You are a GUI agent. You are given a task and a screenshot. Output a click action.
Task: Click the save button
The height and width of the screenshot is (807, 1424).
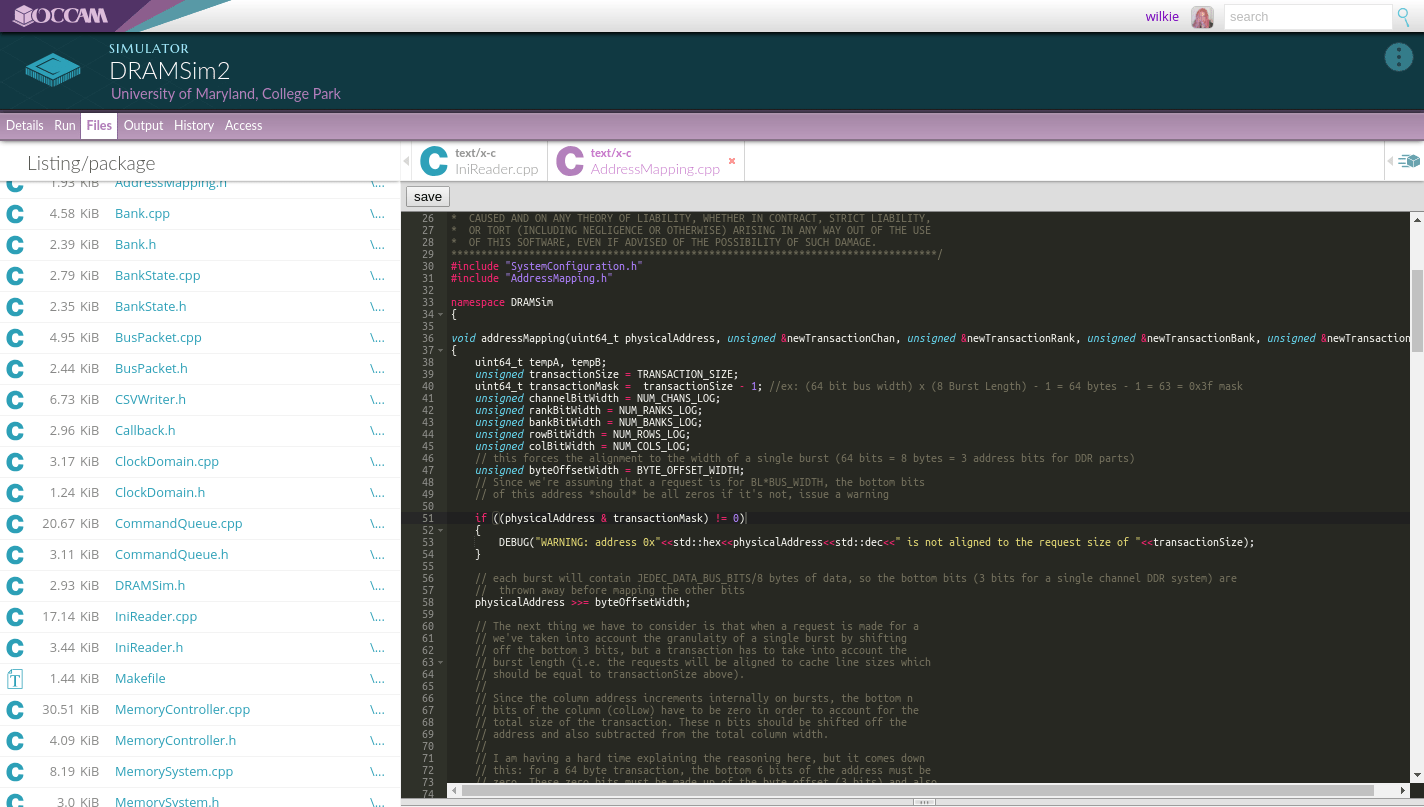coord(428,196)
